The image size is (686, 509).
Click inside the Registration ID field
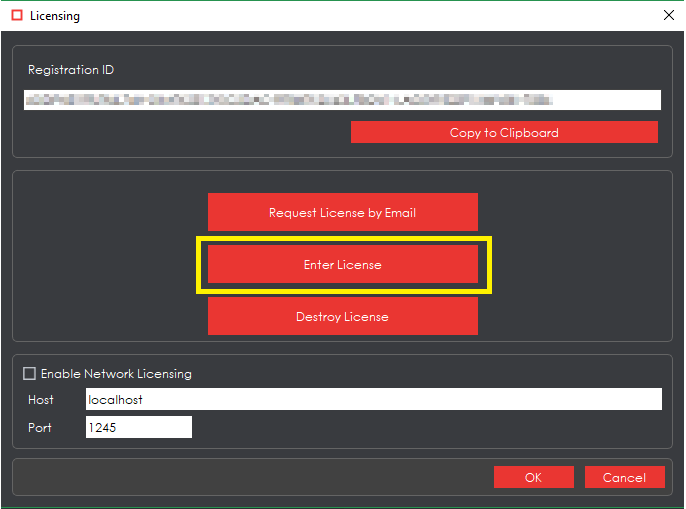tap(342, 100)
